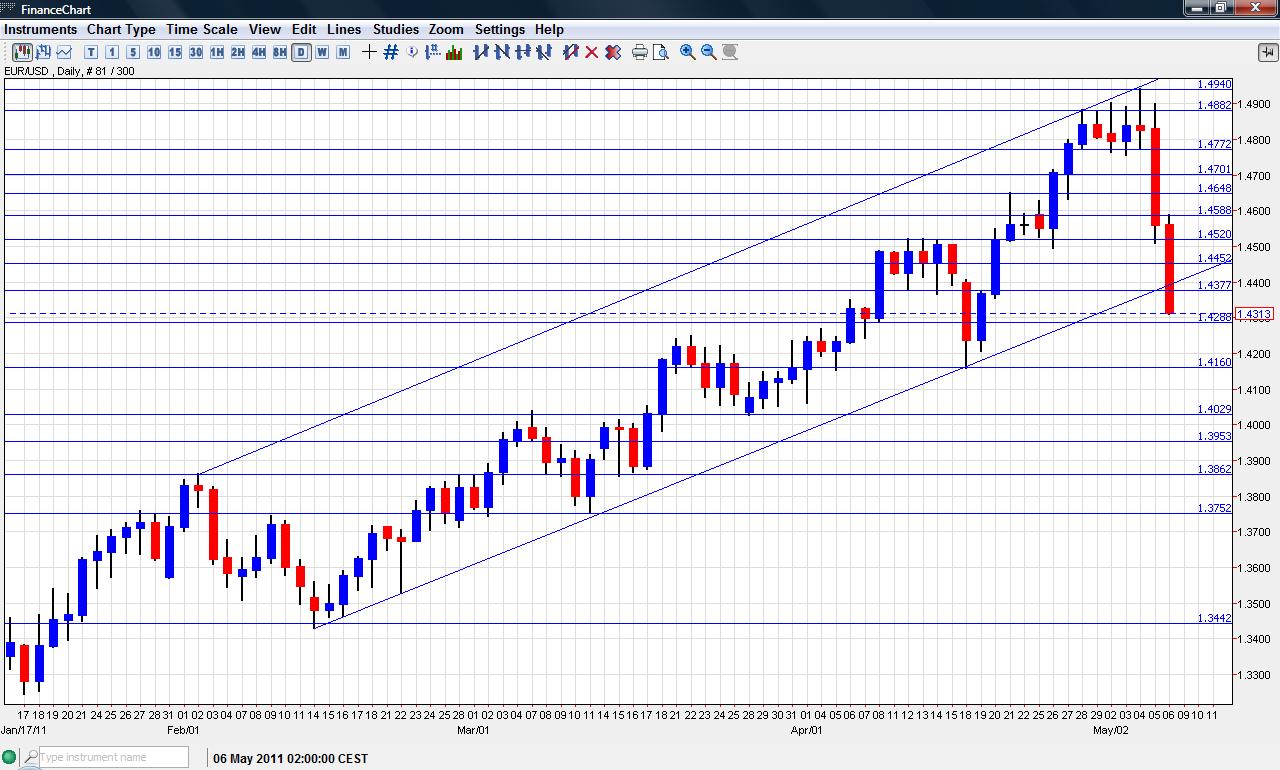
Task: Click the Type instrument name search field
Action: click(x=110, y=757)
